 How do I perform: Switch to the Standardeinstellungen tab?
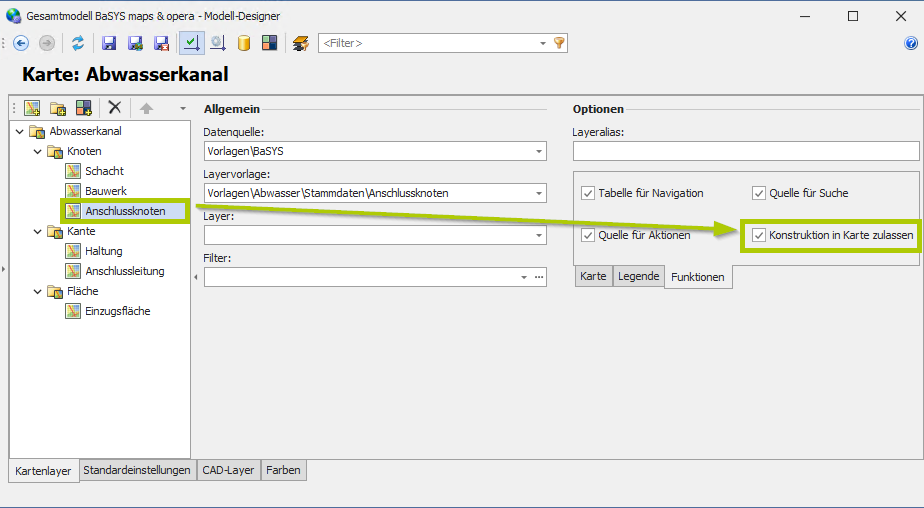(136, 470)
